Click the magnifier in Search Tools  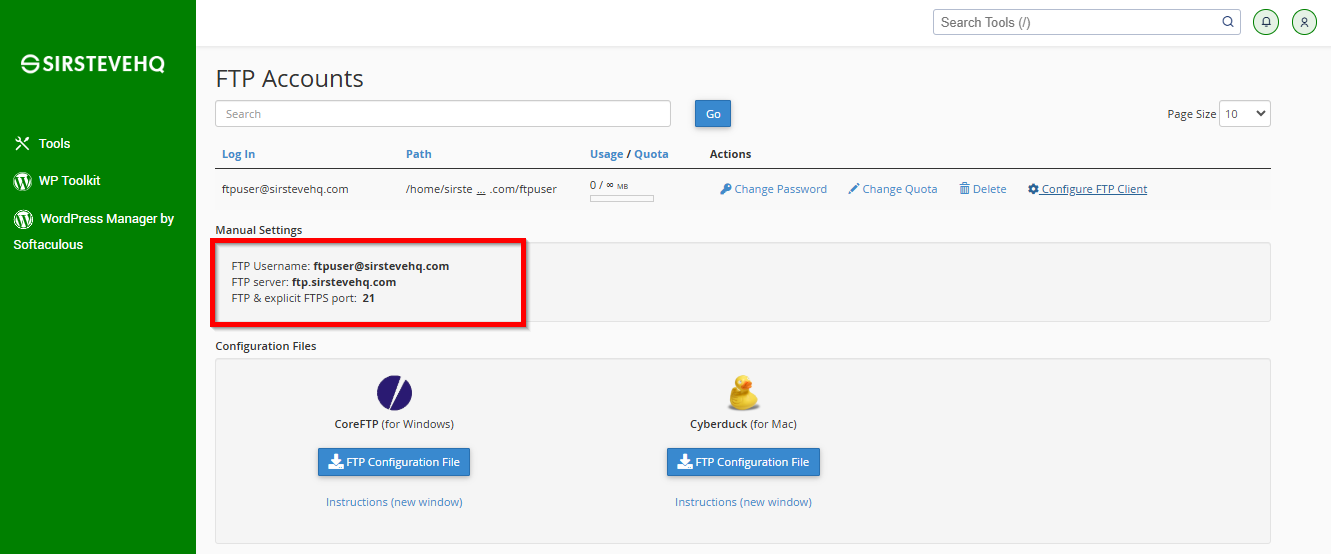point(1228,22)
